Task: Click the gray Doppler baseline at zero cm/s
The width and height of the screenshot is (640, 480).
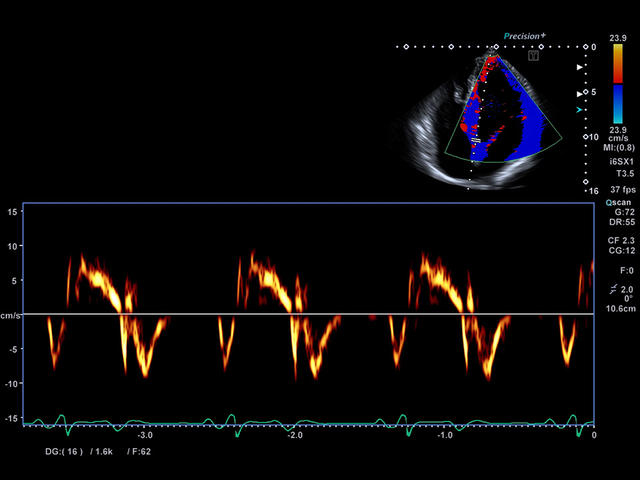Action: click(309, 314)
